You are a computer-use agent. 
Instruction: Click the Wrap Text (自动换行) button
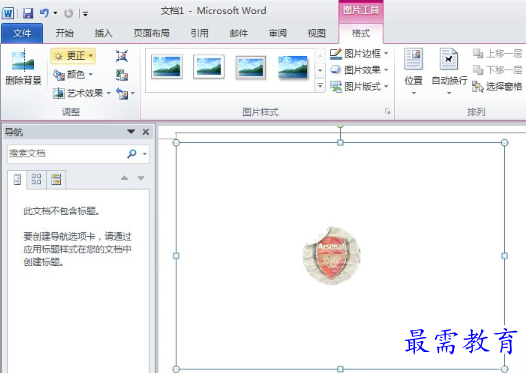tap(449, 71)
